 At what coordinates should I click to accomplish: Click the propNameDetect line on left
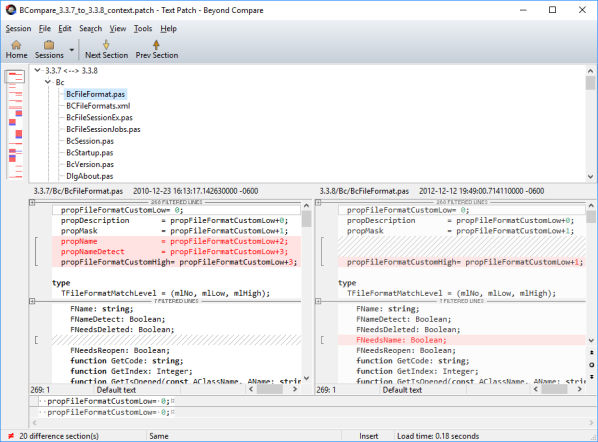pyautogui.click(x=176, y=252)
